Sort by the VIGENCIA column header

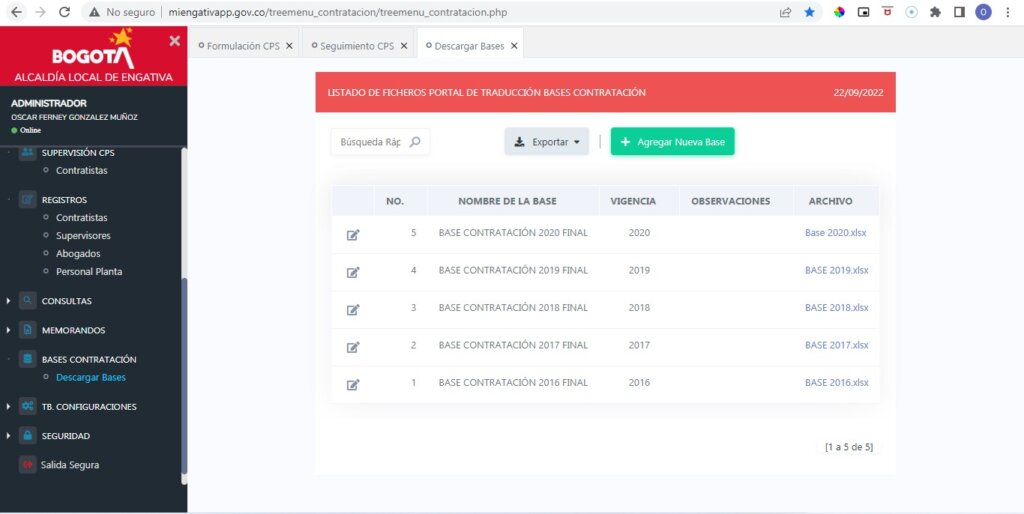633,201
